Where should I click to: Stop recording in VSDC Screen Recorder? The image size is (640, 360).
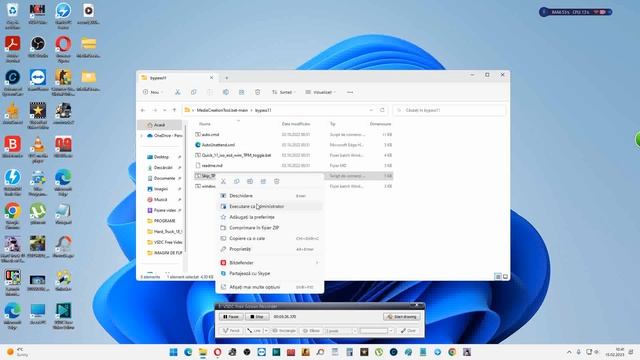tap(257, 317)
